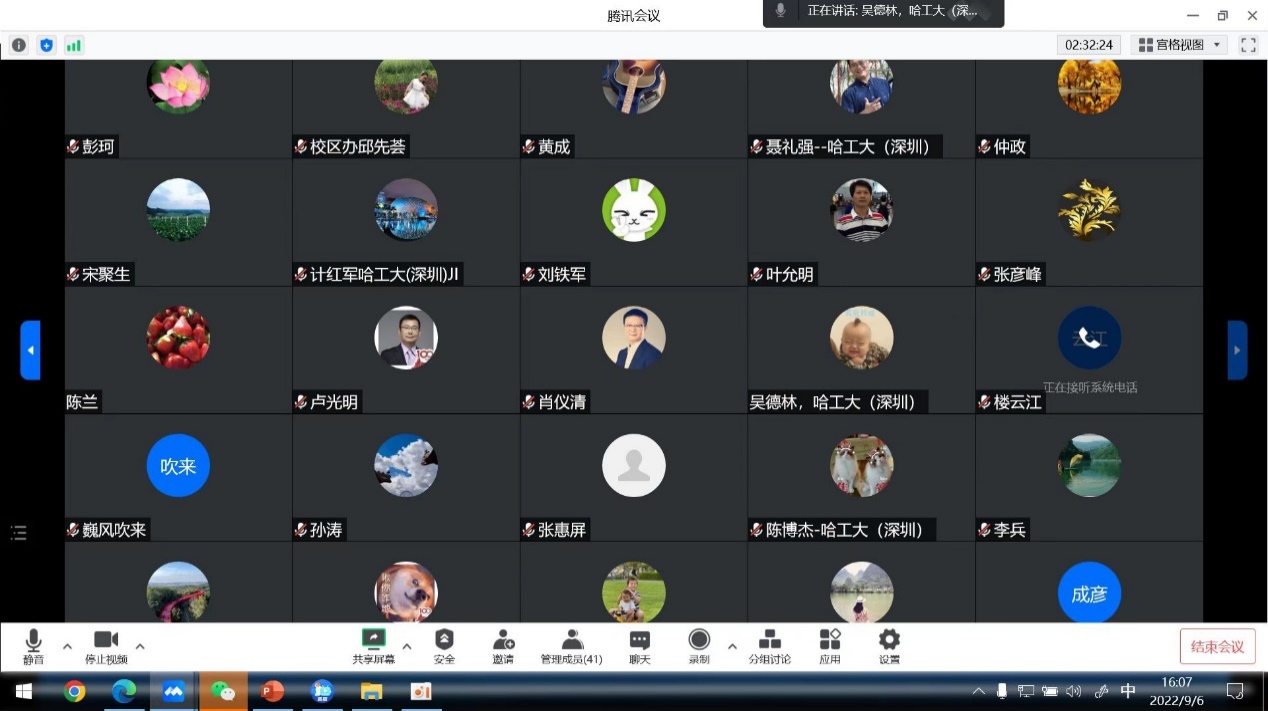Expand audio options arrow beside 静音
Viewport: 1268px width, 711px height.
[x=67, y=646]
